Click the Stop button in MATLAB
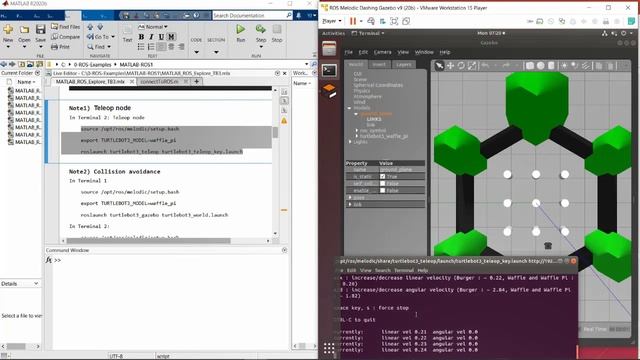This screenshot has width=640, height=360. point(277,33)
